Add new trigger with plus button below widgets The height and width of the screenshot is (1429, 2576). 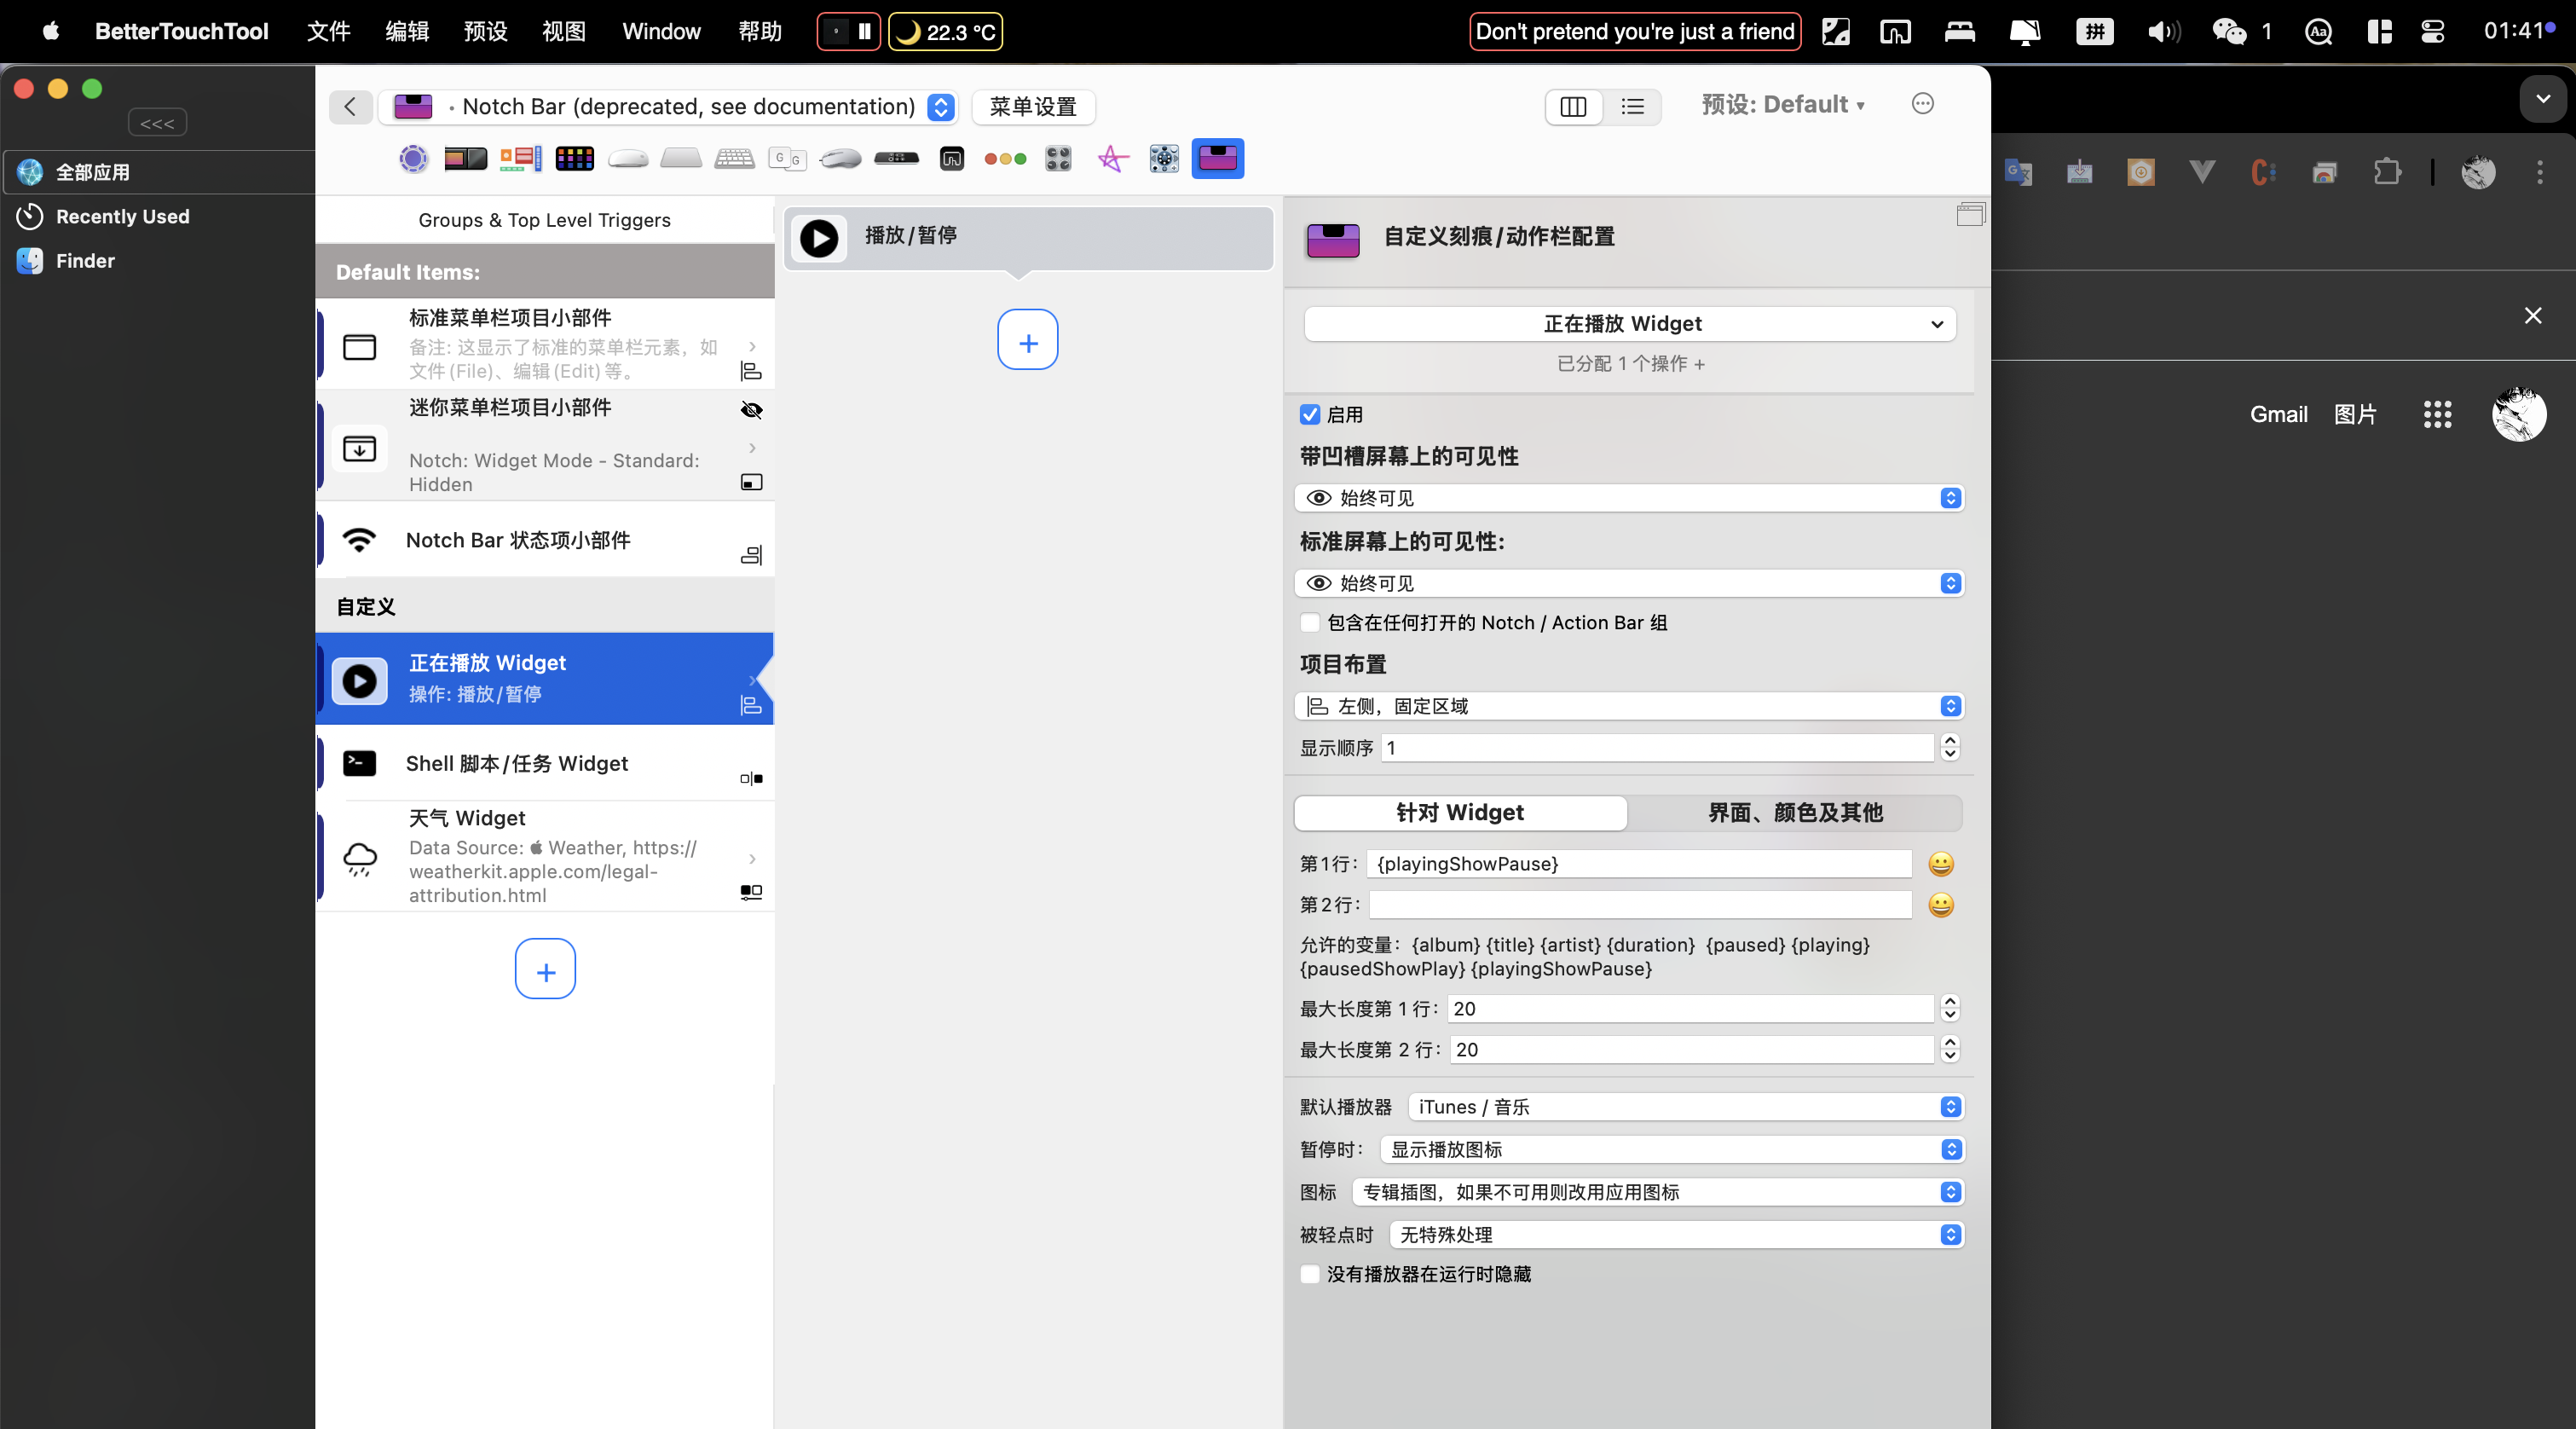(x=545, y=969)
